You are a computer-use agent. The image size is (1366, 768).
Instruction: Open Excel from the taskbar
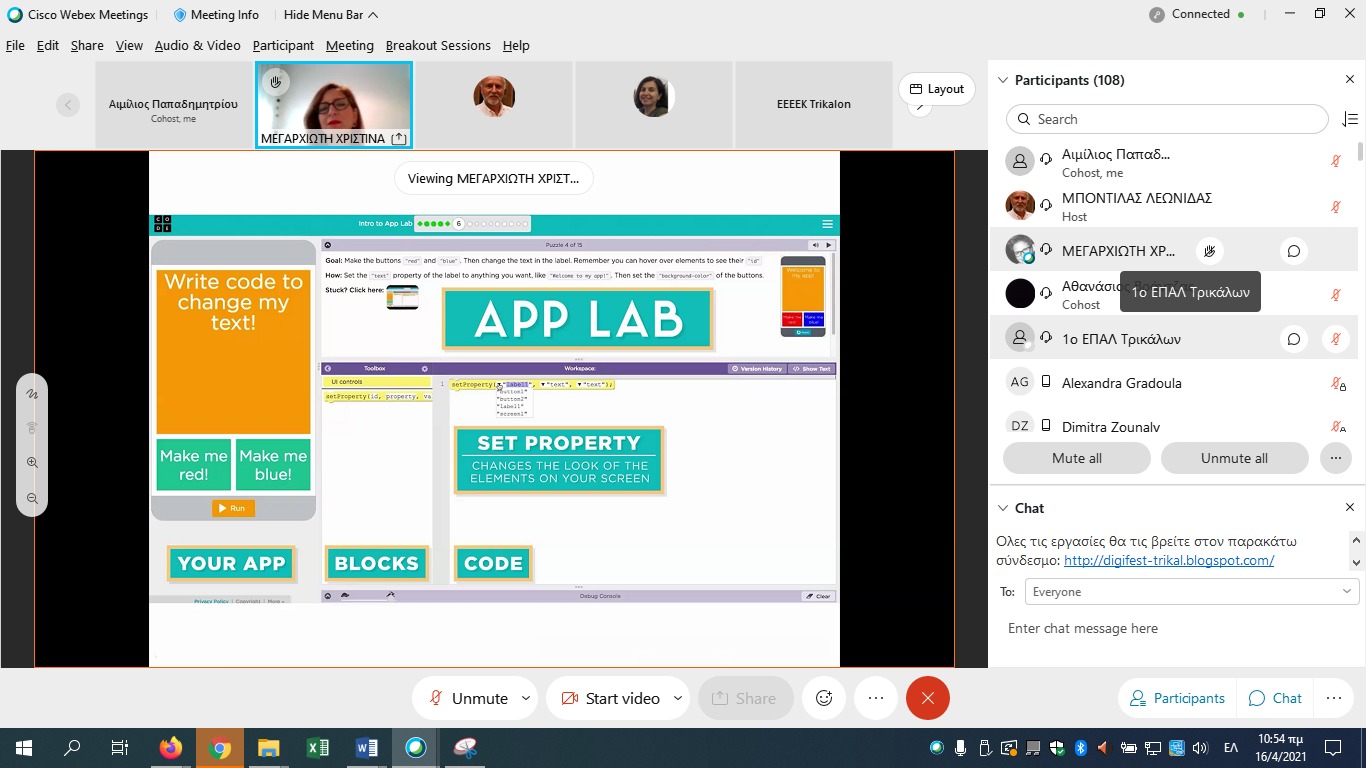pos(317,748)
